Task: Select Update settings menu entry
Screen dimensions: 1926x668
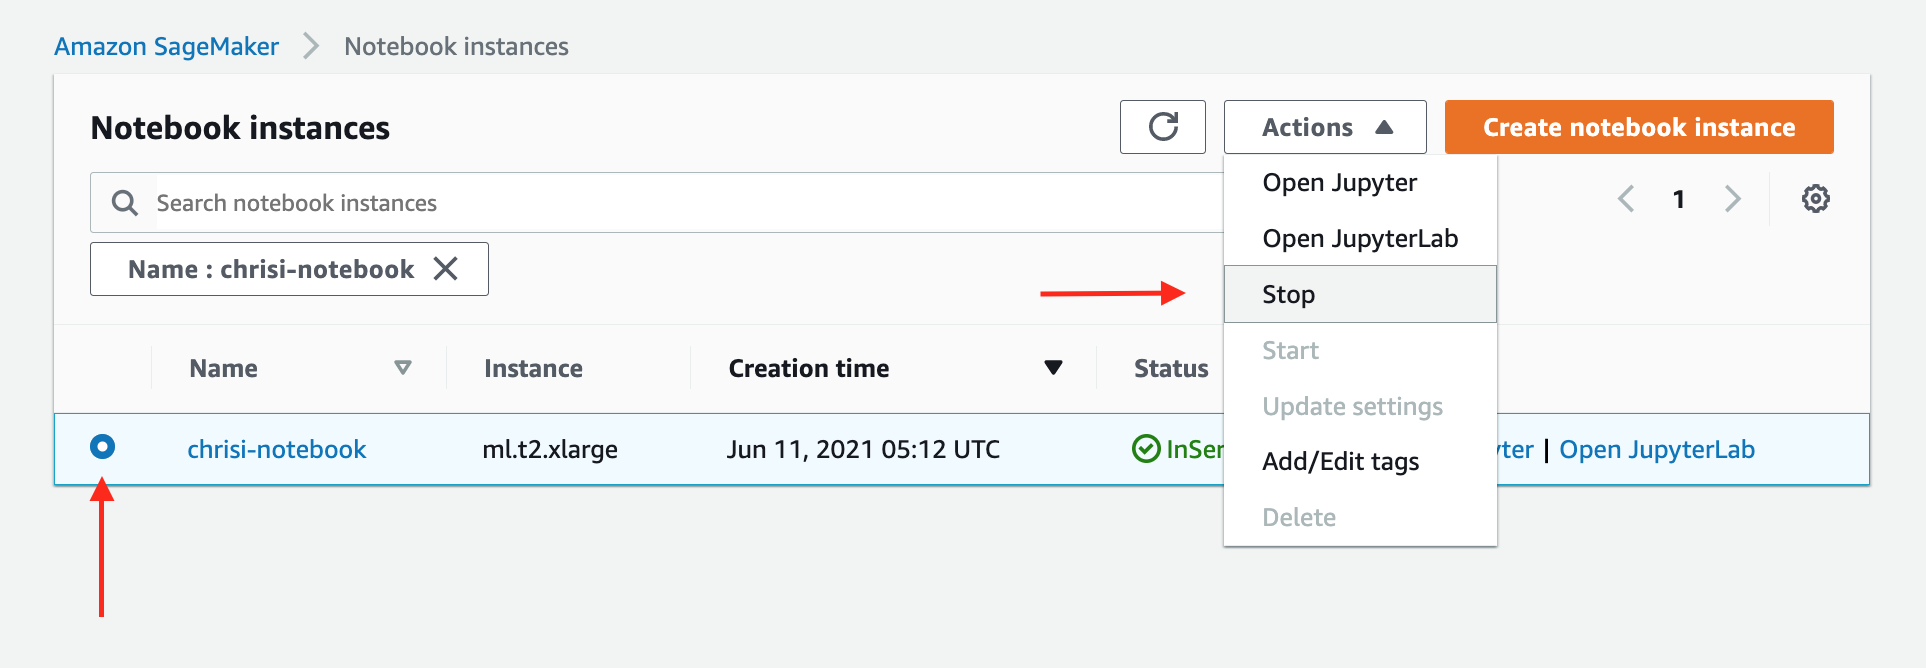Action: pos(1360,407)
